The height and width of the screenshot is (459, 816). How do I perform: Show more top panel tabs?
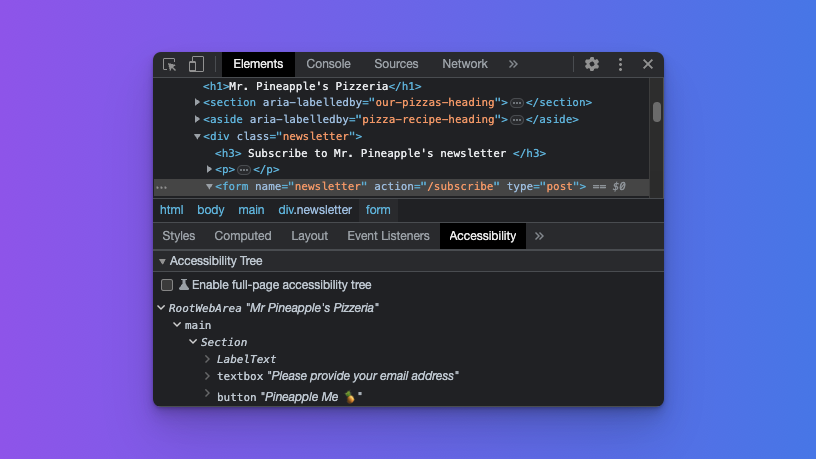click(x=513, y=64)
